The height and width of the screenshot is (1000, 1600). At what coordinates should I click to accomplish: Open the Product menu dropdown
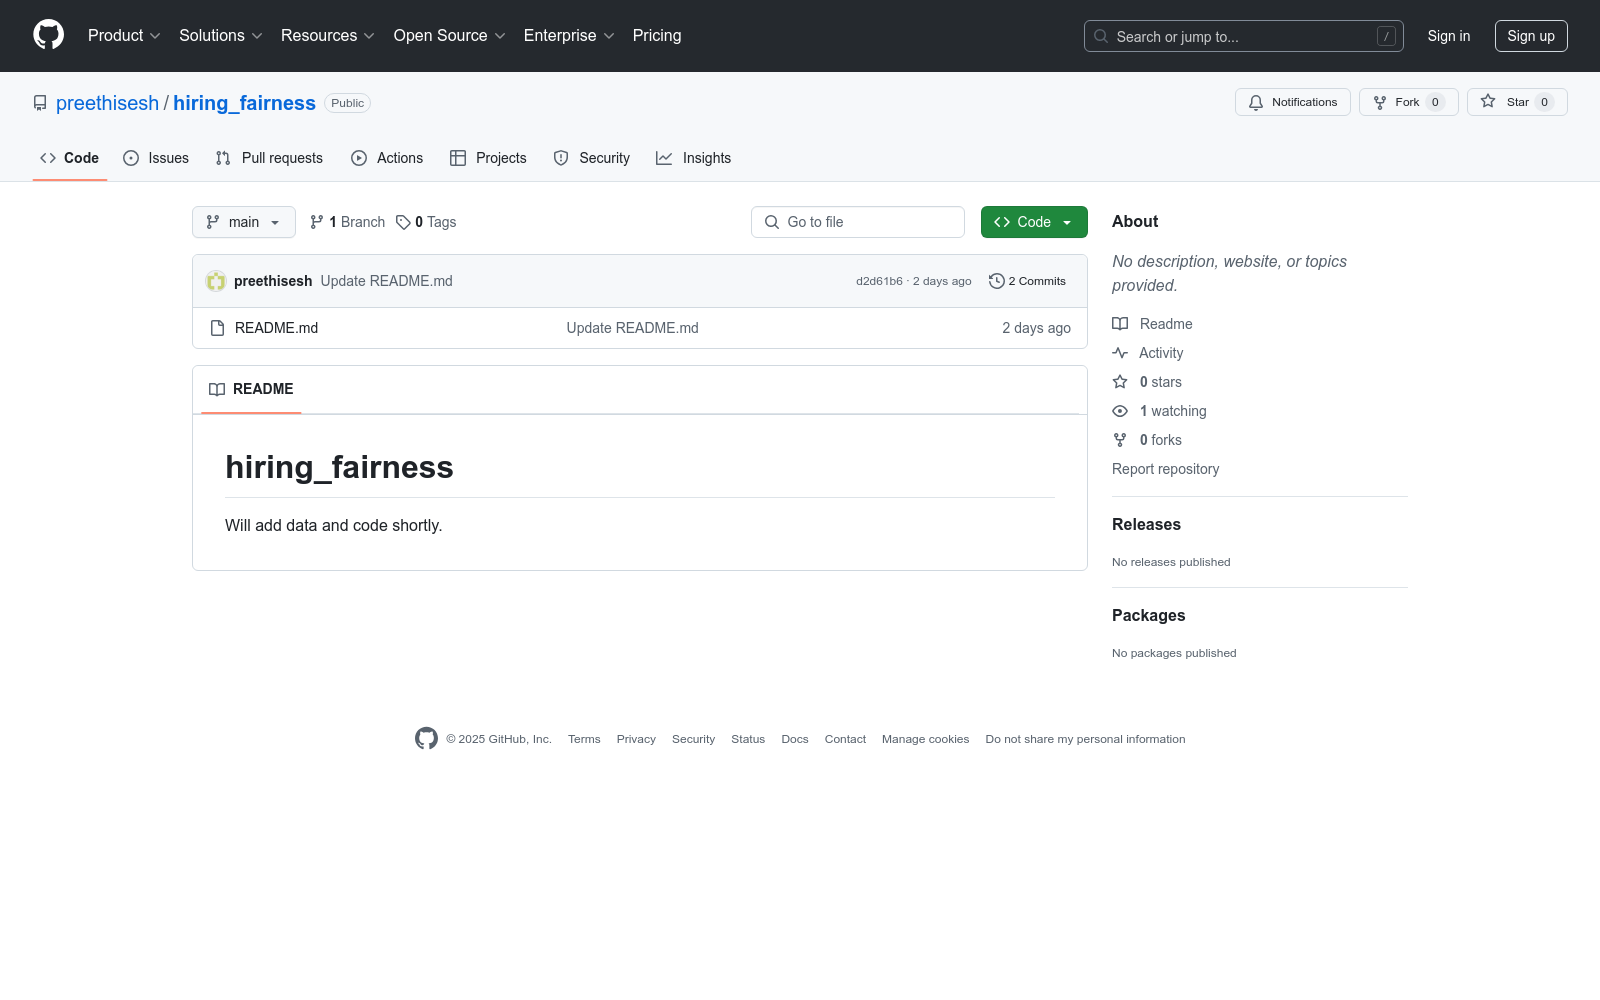click(x=124, y=35)
